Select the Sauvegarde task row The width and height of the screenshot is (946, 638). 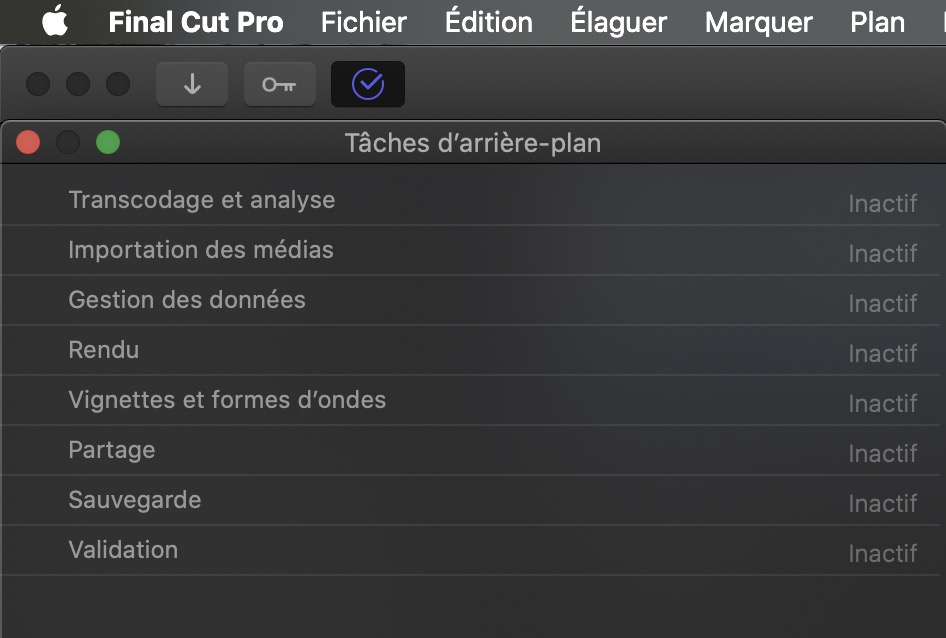point(471,500)
